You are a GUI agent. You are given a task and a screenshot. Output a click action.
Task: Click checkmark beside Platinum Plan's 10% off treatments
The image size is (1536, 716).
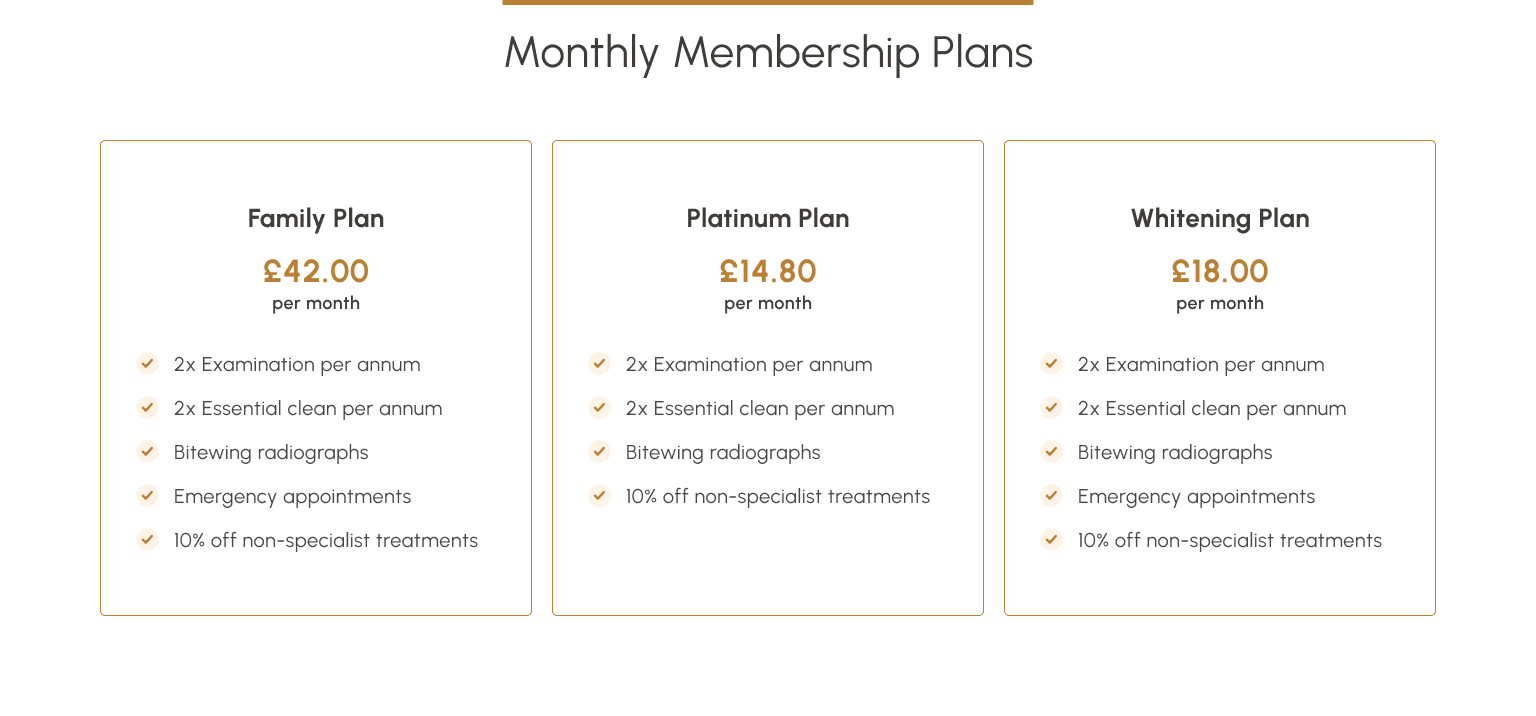[x=599, y=495]
